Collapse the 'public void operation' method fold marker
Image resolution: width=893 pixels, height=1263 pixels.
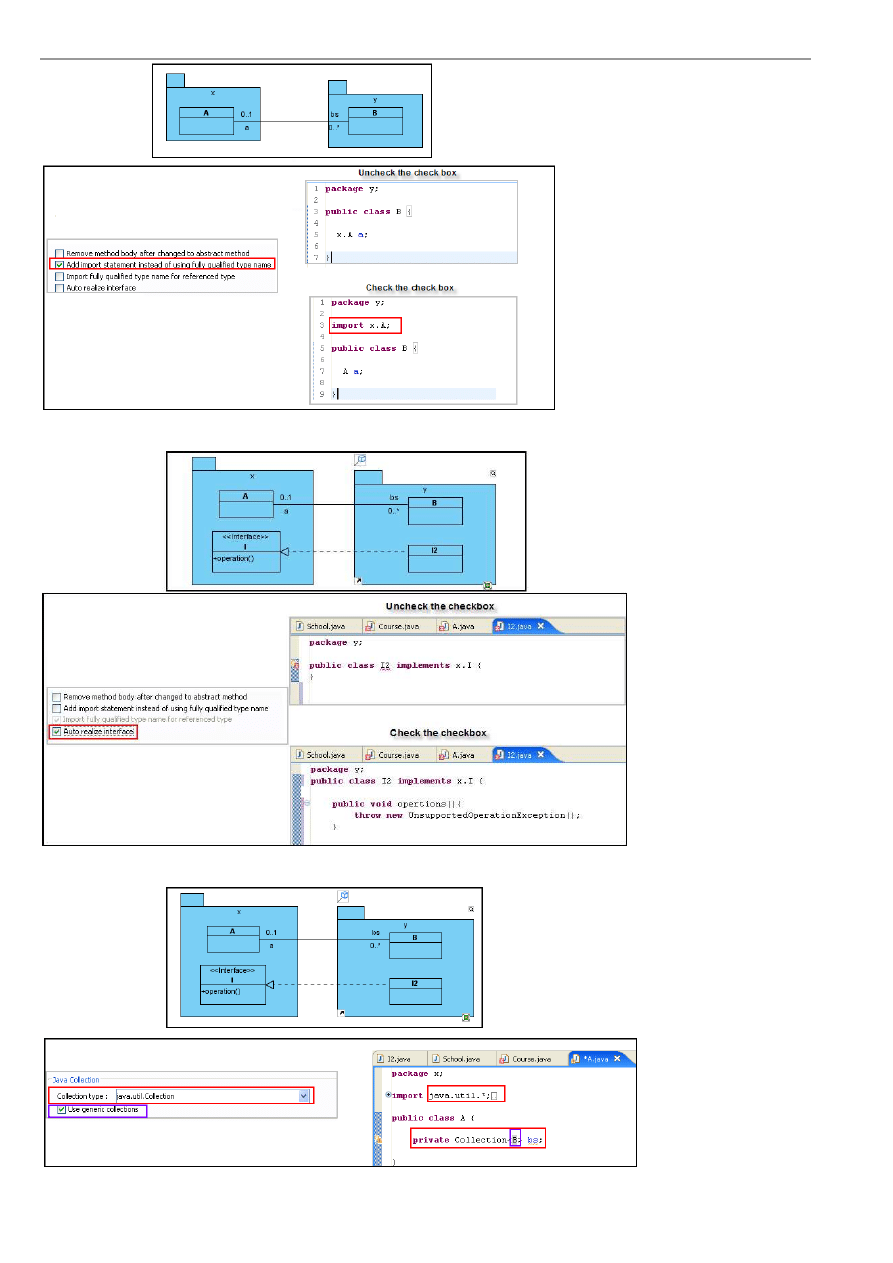306,803
